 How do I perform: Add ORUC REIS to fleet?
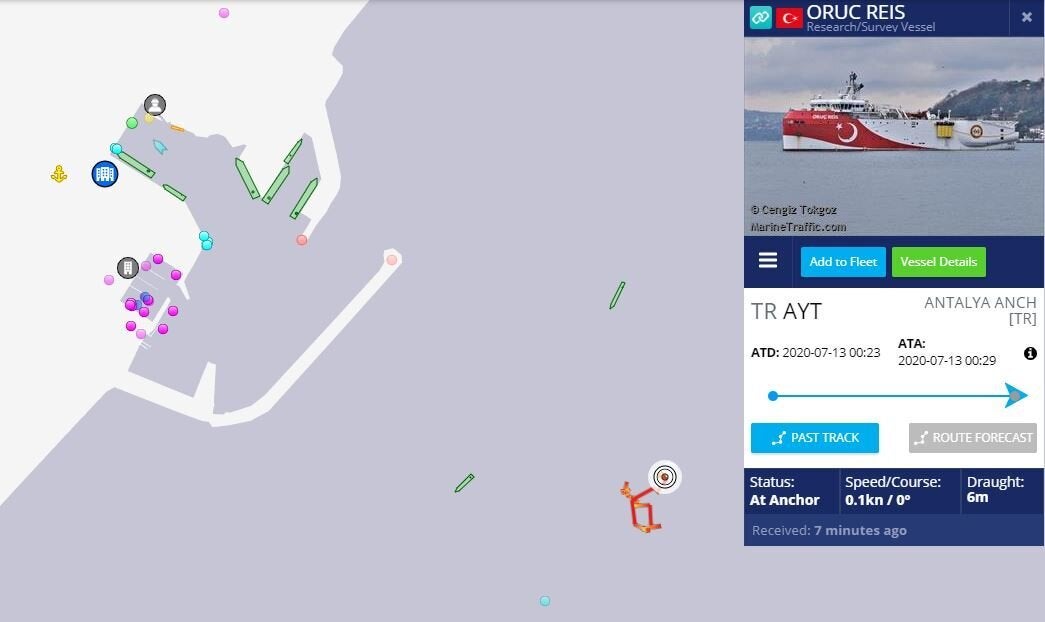[843, 262]
